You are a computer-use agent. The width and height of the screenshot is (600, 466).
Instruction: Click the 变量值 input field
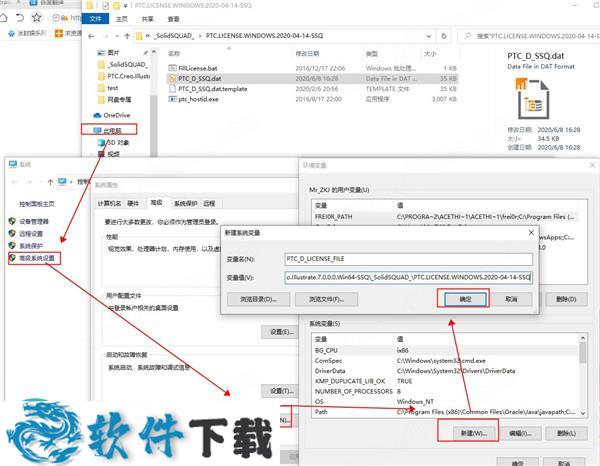408,277
